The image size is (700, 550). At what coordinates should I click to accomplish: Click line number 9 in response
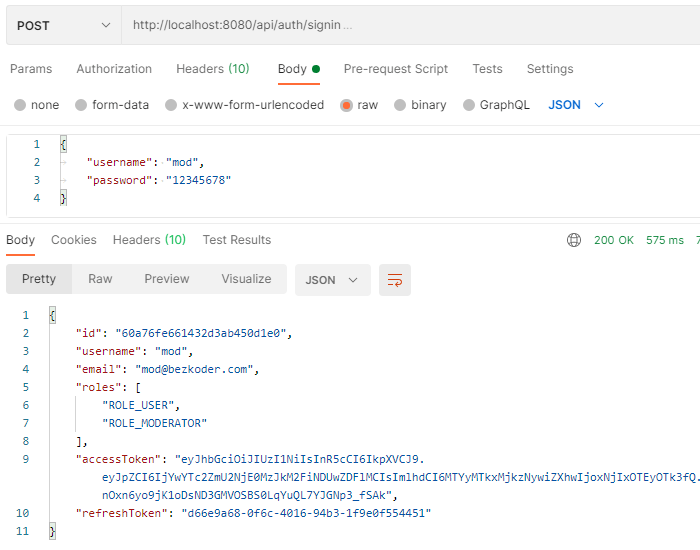pos(26,459)
